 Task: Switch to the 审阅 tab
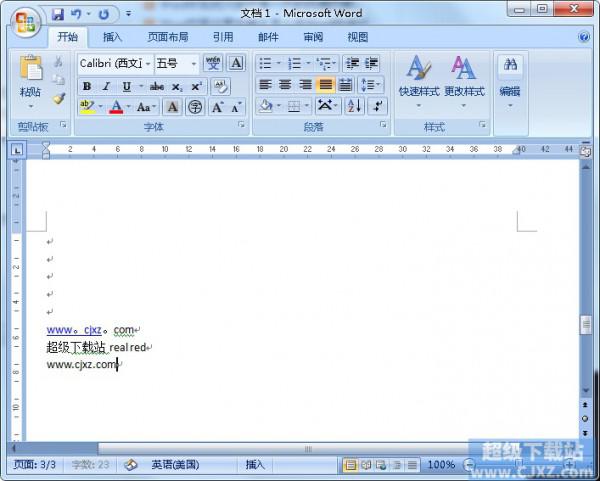(x=313, y=37)
